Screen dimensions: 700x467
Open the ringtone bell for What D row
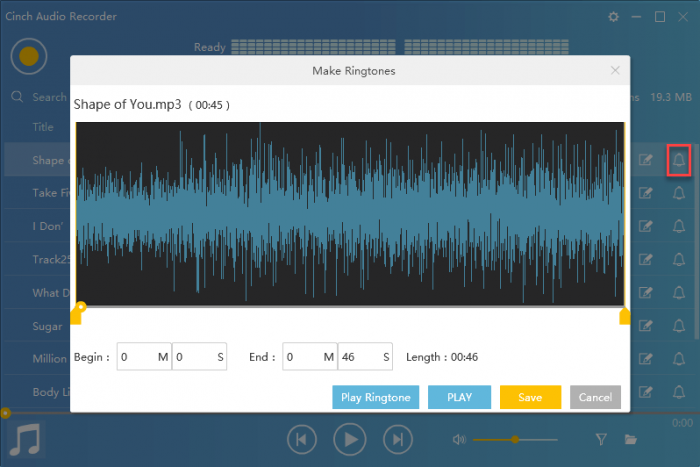click(x=679, y=292)
